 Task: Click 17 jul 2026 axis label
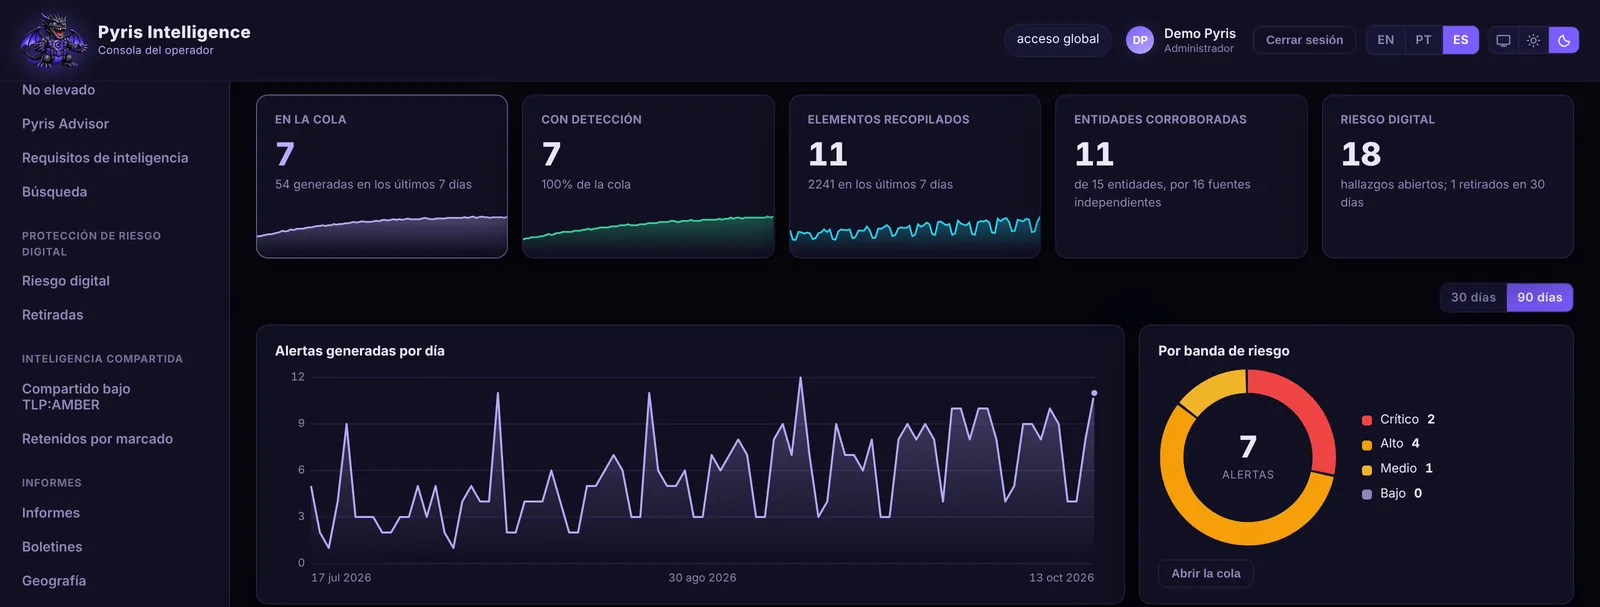341,578
